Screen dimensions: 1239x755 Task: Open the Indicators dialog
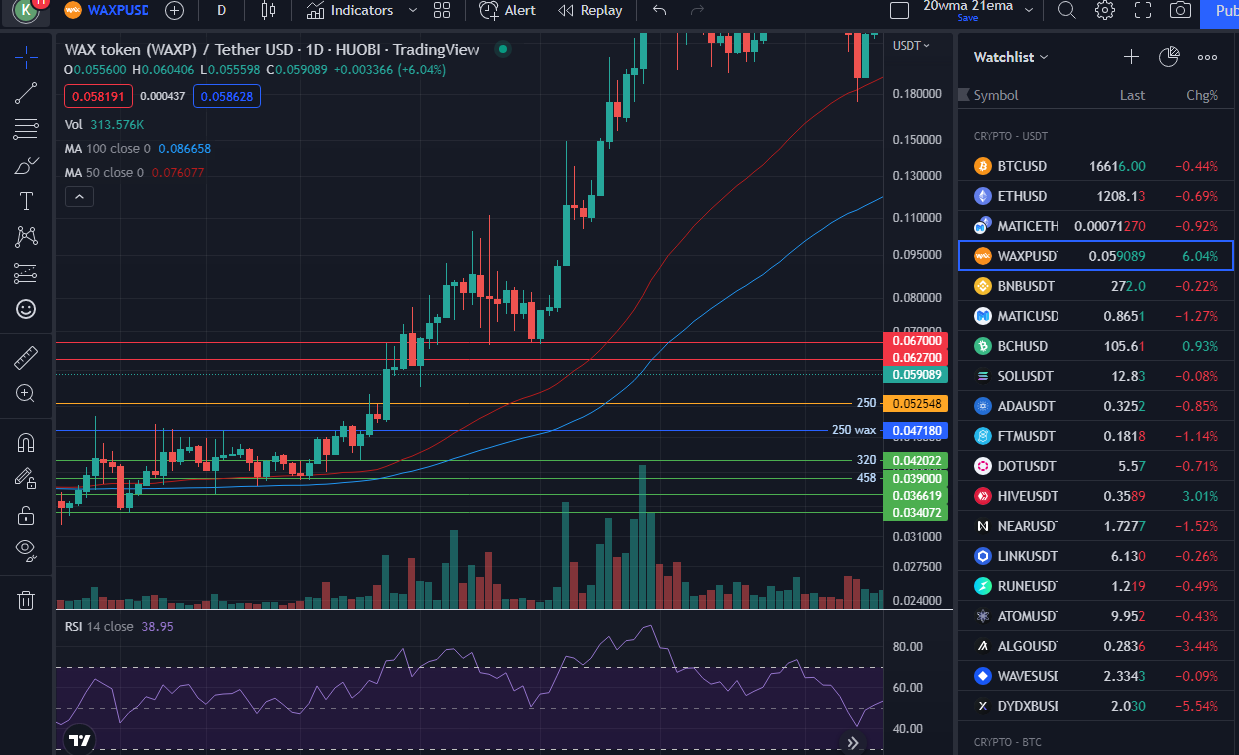350,10
